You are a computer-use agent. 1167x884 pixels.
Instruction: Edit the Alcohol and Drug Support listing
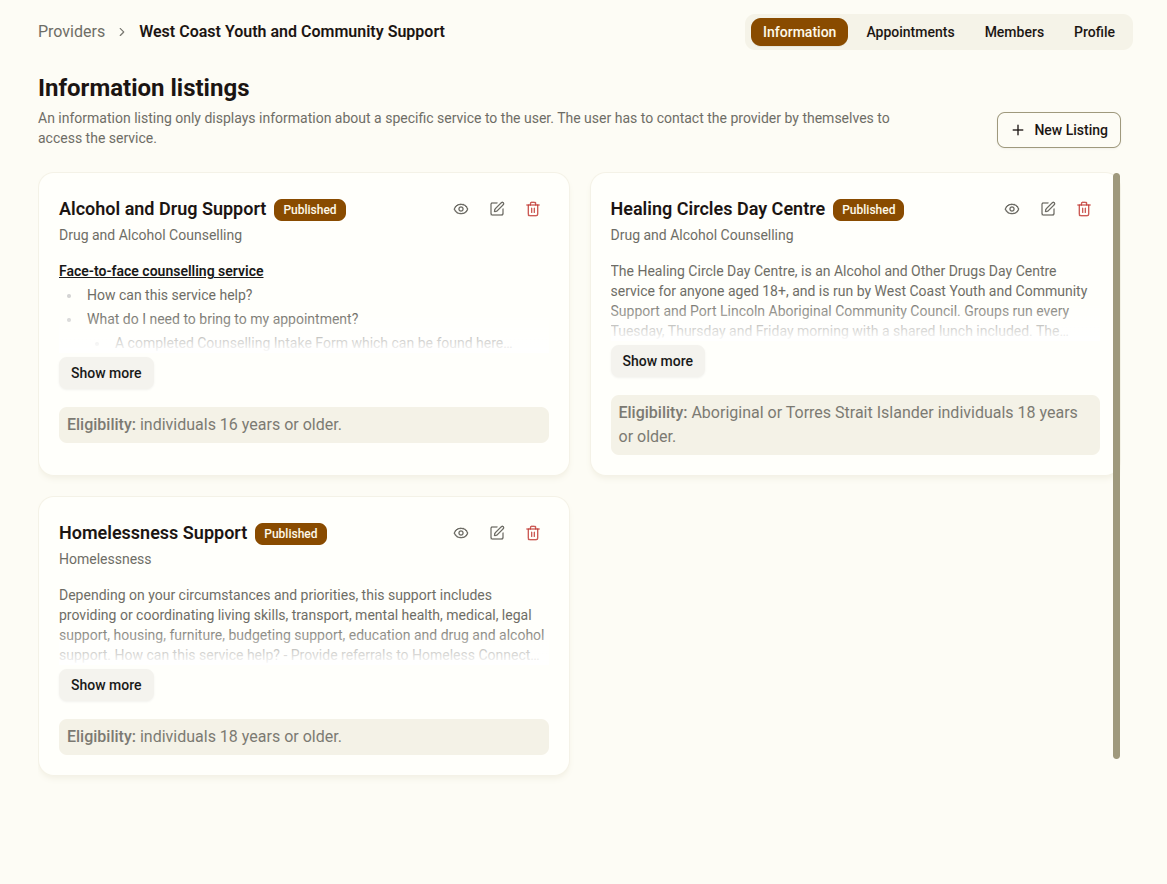coord(497,209)
